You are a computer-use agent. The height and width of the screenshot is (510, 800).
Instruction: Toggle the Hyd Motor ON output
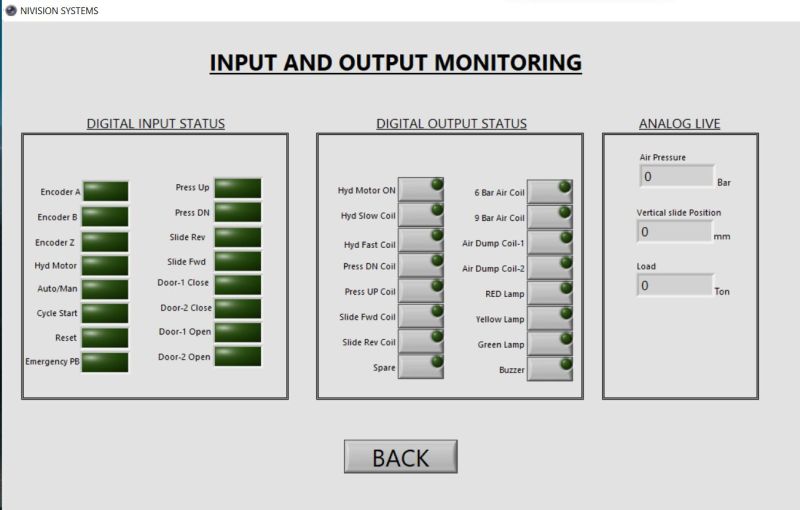click(x=421, y=190)
